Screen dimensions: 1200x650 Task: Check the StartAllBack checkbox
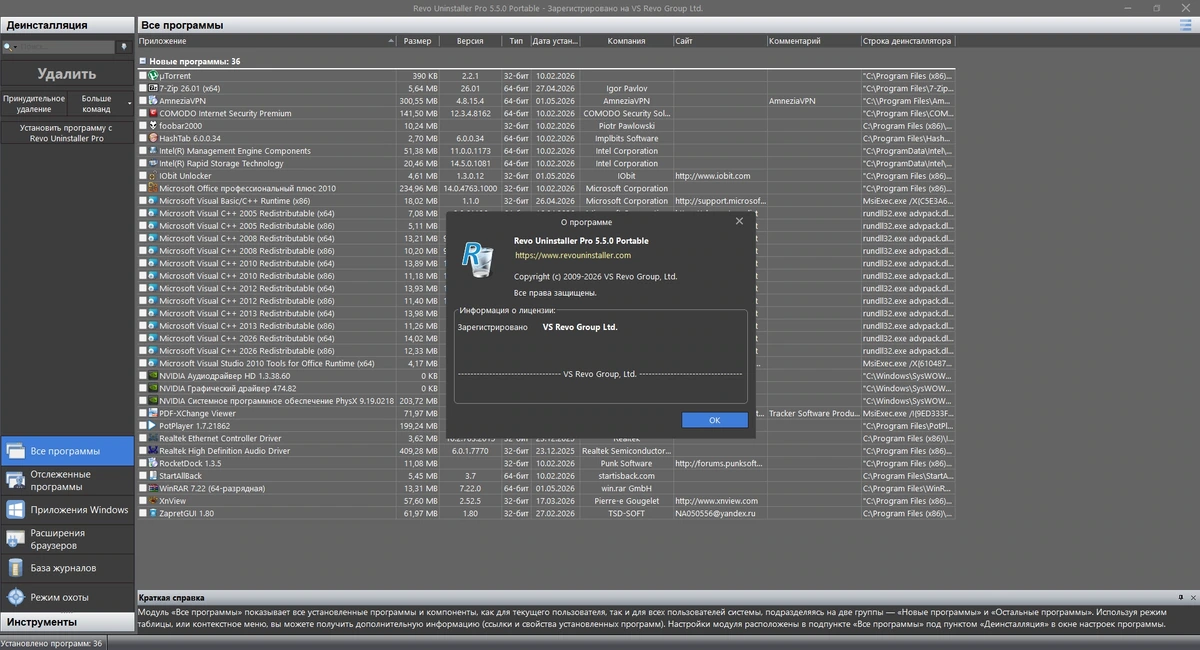tap(143, 476)
